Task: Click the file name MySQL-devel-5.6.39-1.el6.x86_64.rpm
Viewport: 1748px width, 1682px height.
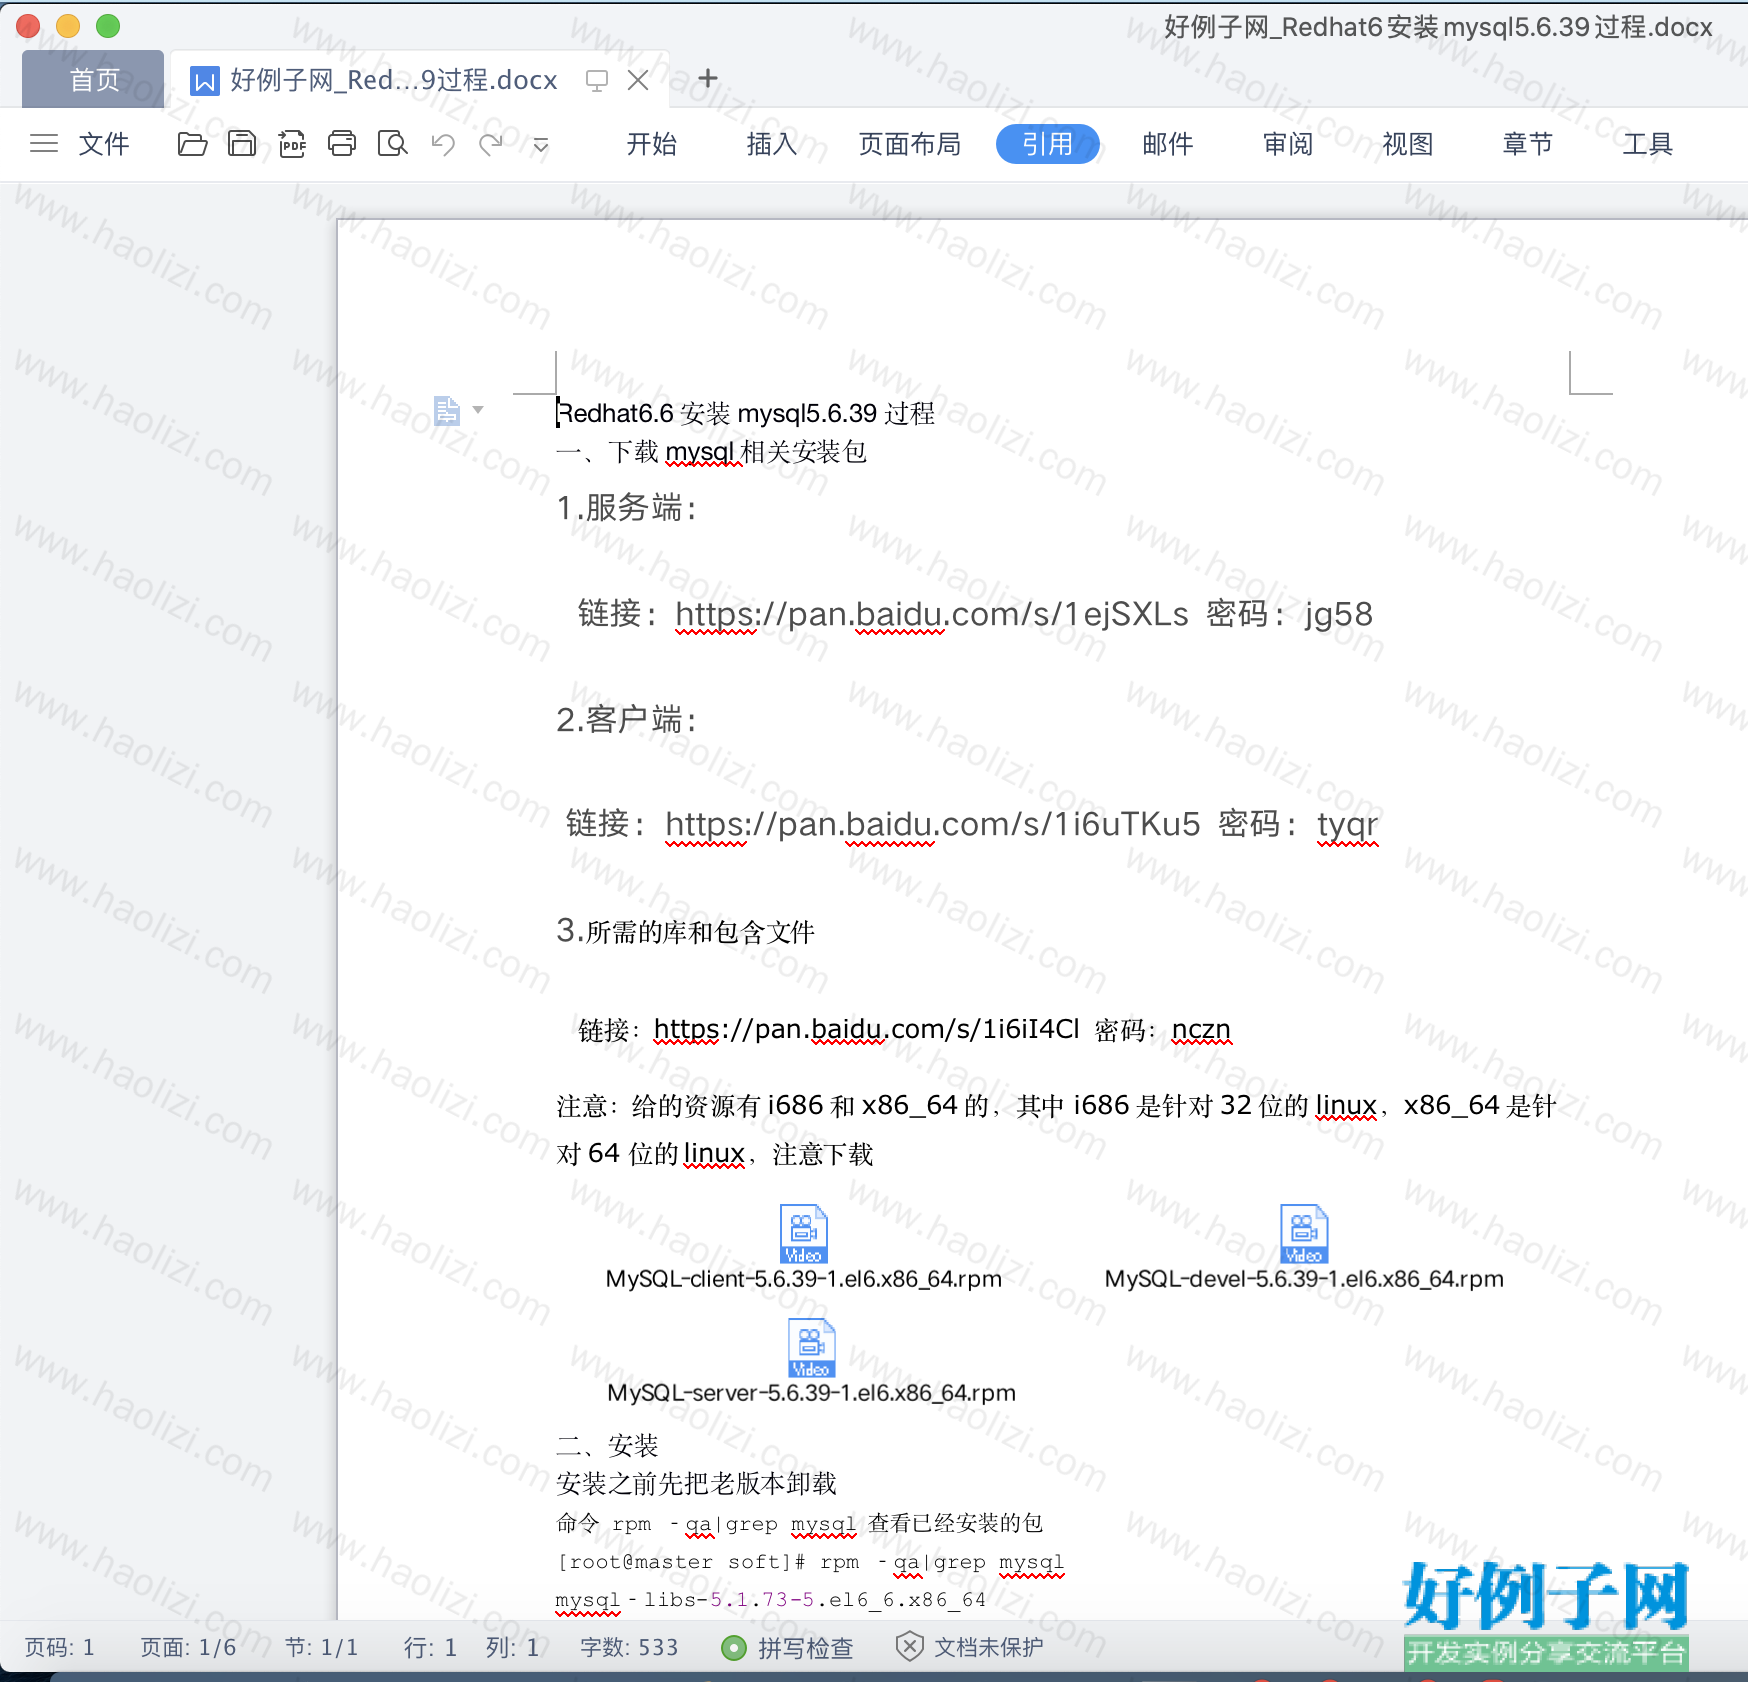Action: 1304,1279
